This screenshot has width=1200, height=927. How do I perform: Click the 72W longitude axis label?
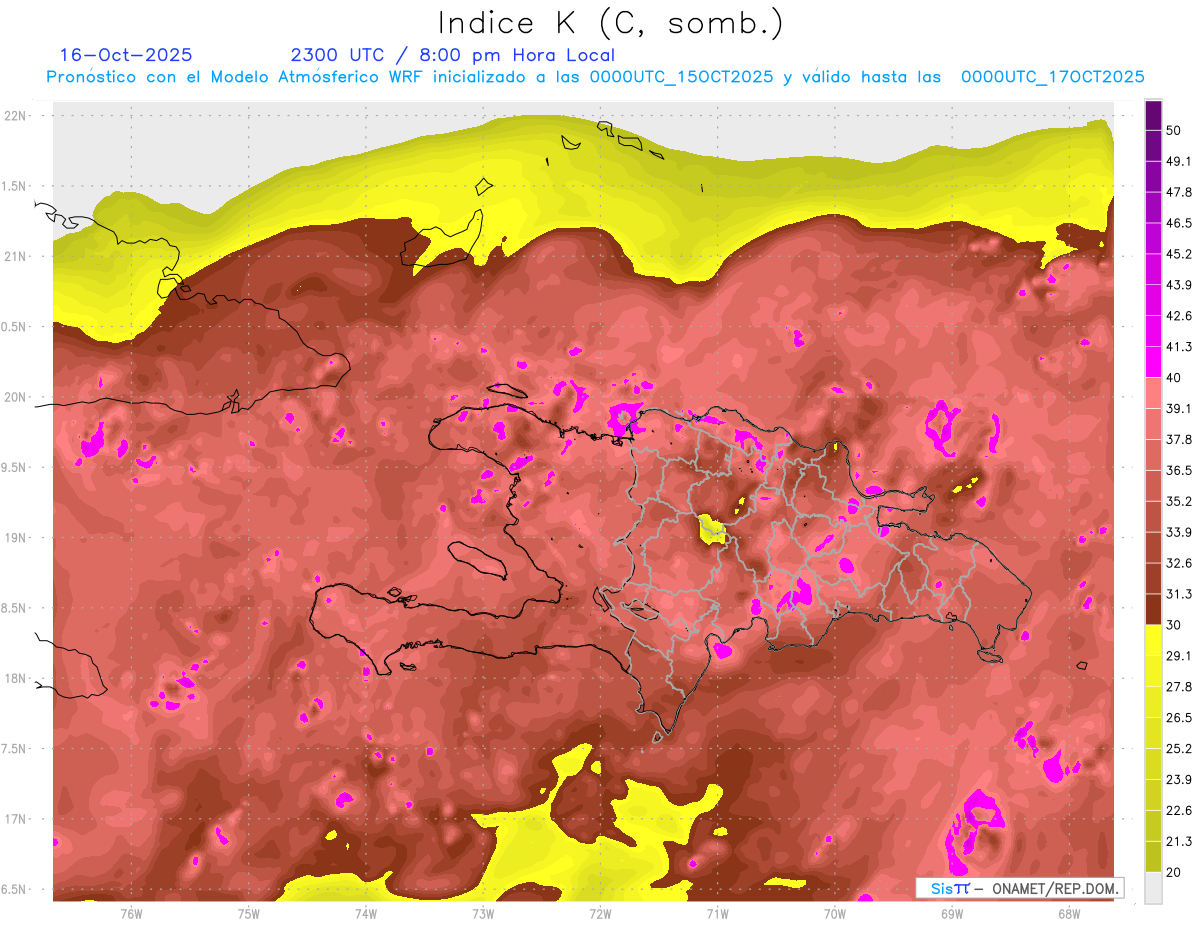pyautogui.click(x=600, y=913)
